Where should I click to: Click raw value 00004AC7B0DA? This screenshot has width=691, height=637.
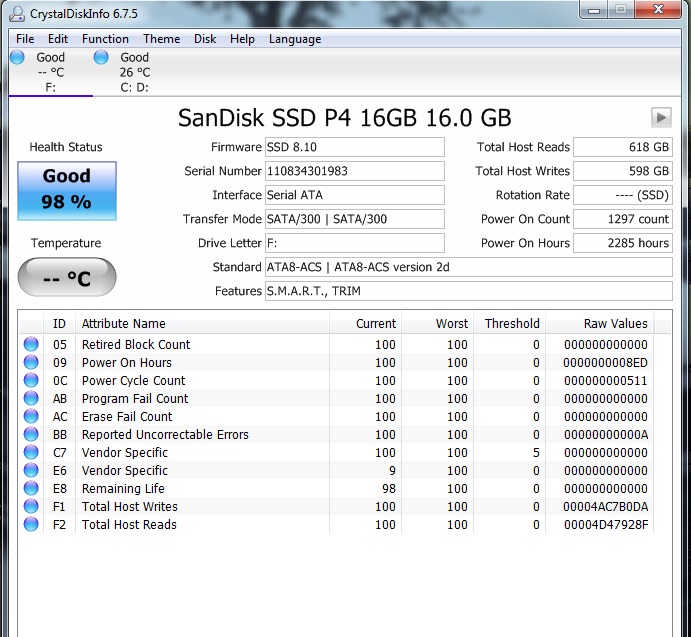pyautogui.click(x=606, y=507)
